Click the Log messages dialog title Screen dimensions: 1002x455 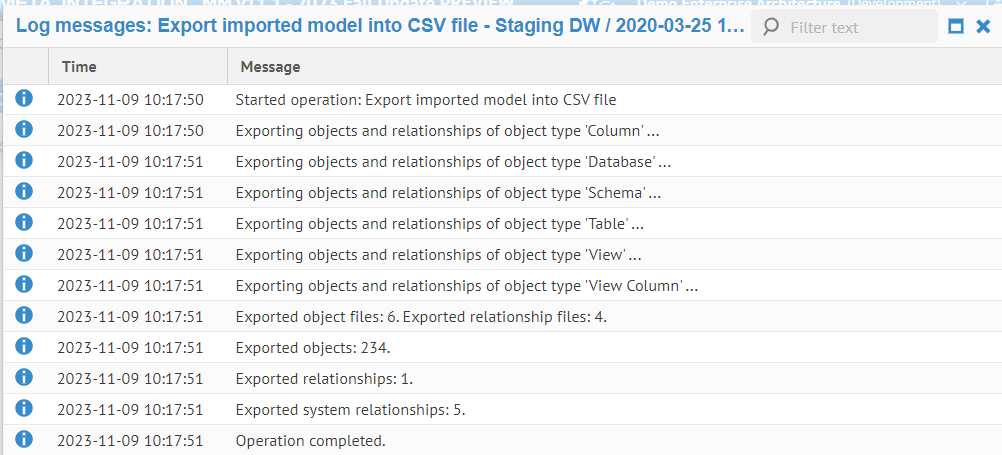[380, 27]
